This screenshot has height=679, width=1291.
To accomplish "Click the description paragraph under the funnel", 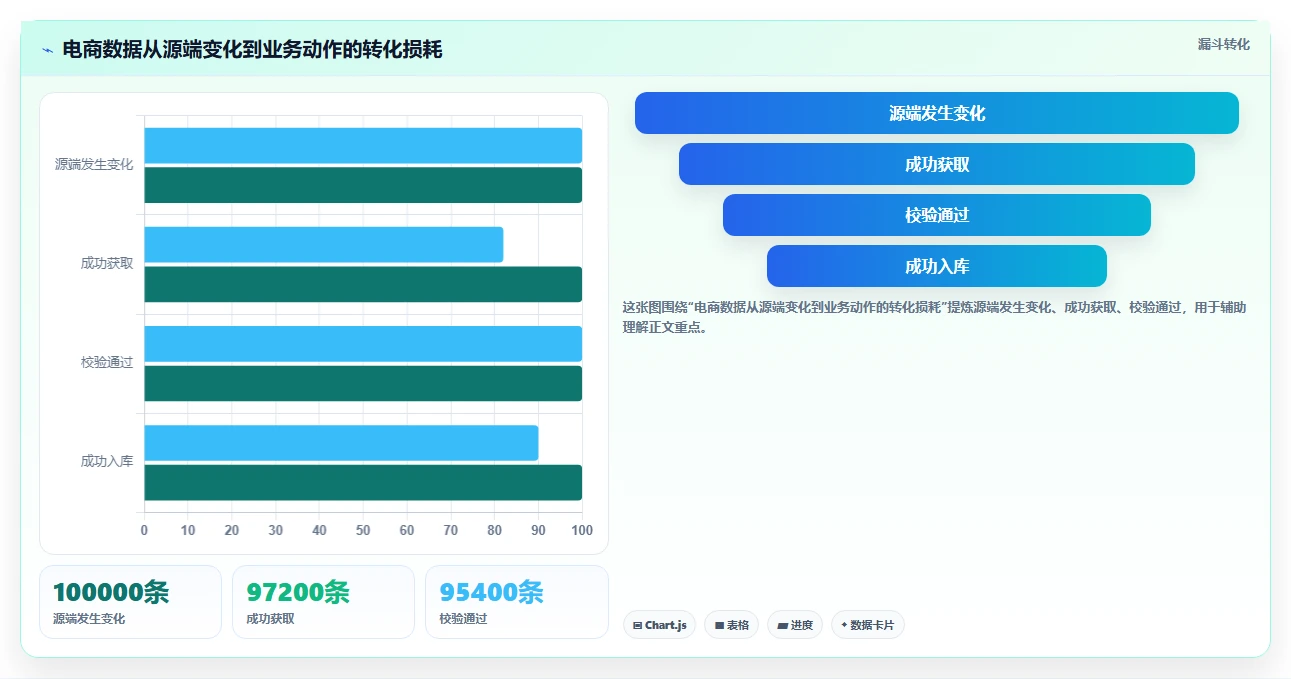I will click(x=934, y=317).
